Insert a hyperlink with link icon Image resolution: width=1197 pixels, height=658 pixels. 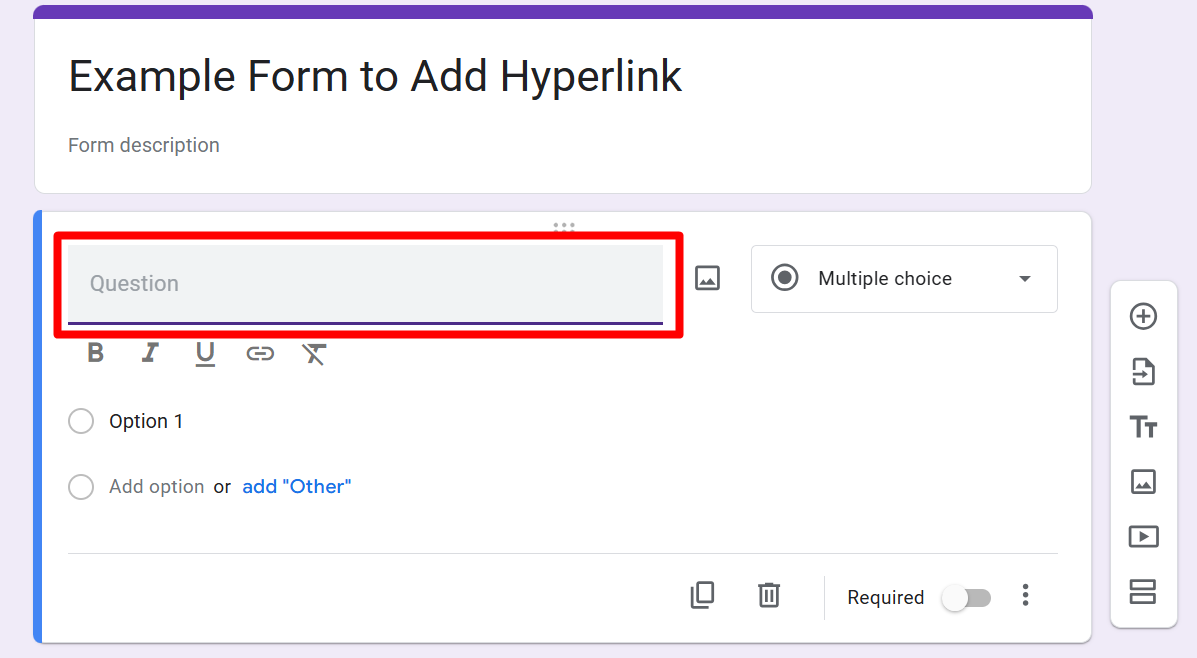260,353
